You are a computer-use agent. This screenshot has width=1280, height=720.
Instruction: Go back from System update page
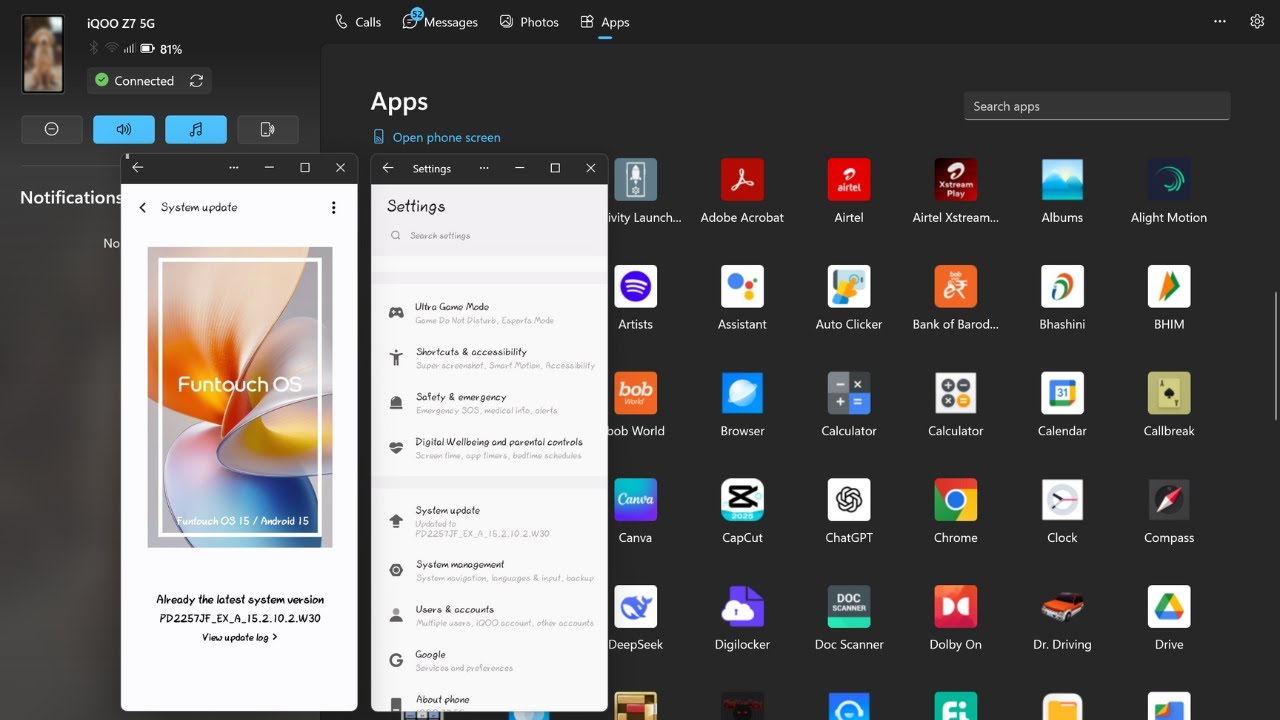click(143, 208)
